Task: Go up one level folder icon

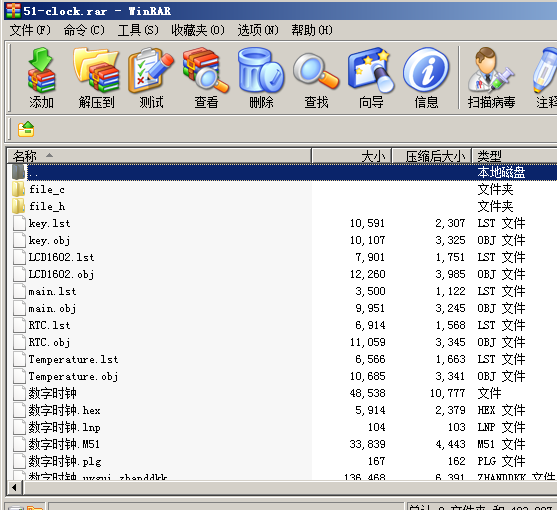Action: point(26,129)
